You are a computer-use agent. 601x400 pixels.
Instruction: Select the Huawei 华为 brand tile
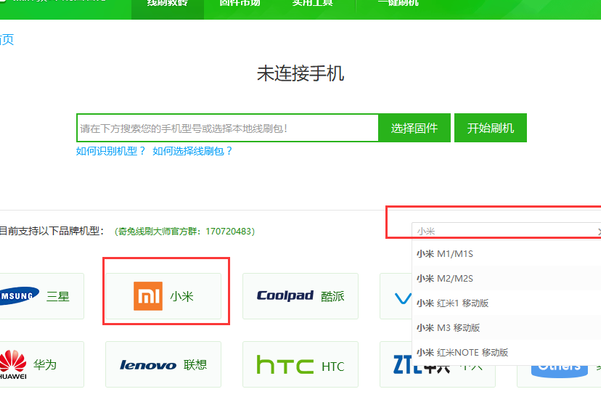coord(41,364)
